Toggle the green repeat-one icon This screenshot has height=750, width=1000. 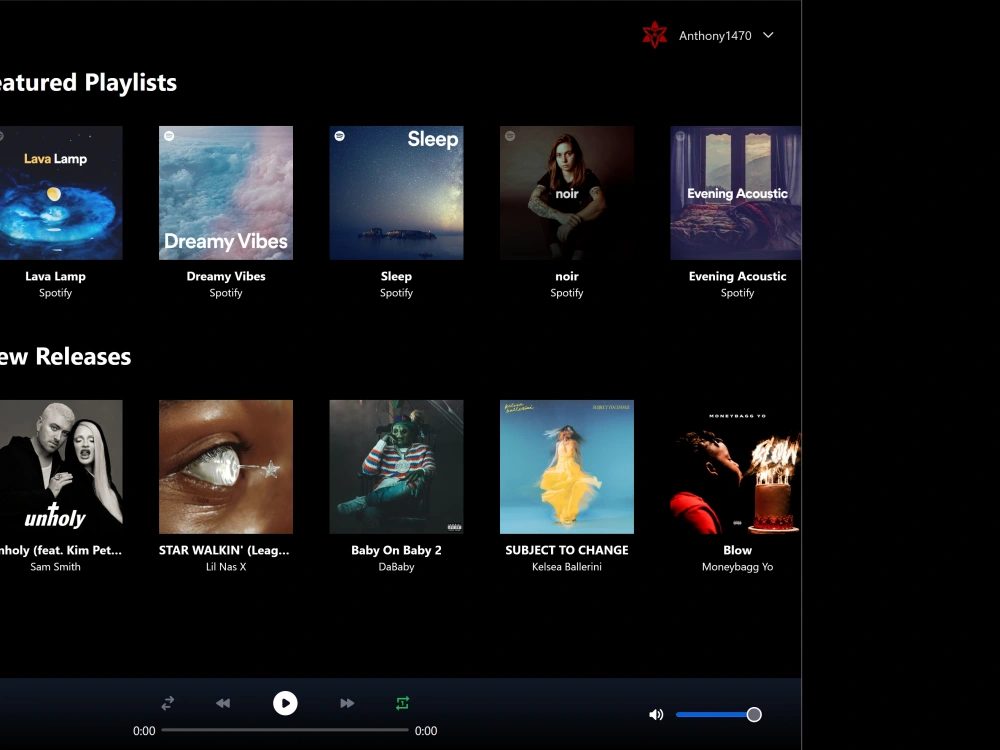click(402, 703)
